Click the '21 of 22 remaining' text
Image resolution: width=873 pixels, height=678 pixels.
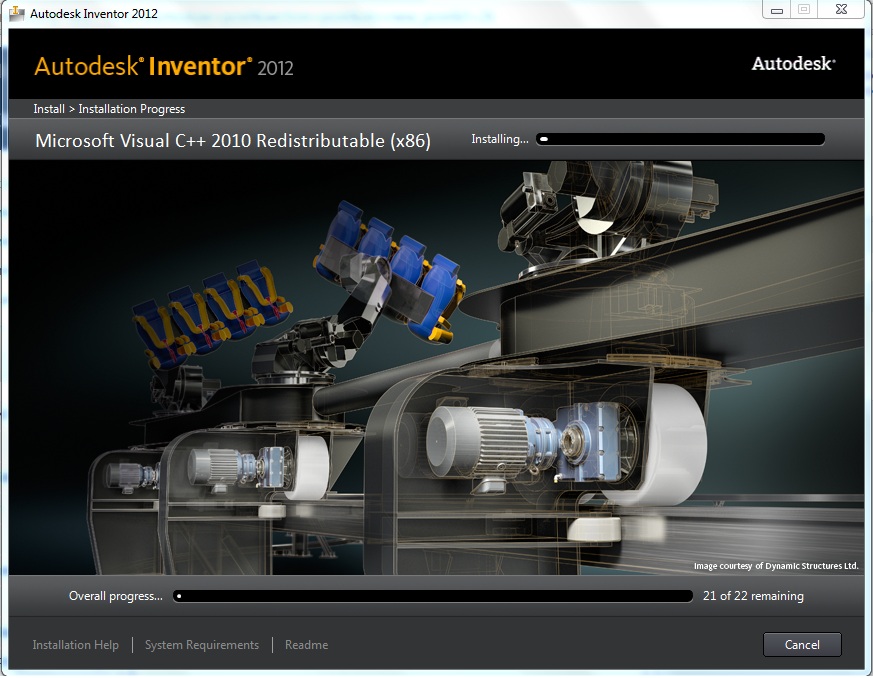753,596
